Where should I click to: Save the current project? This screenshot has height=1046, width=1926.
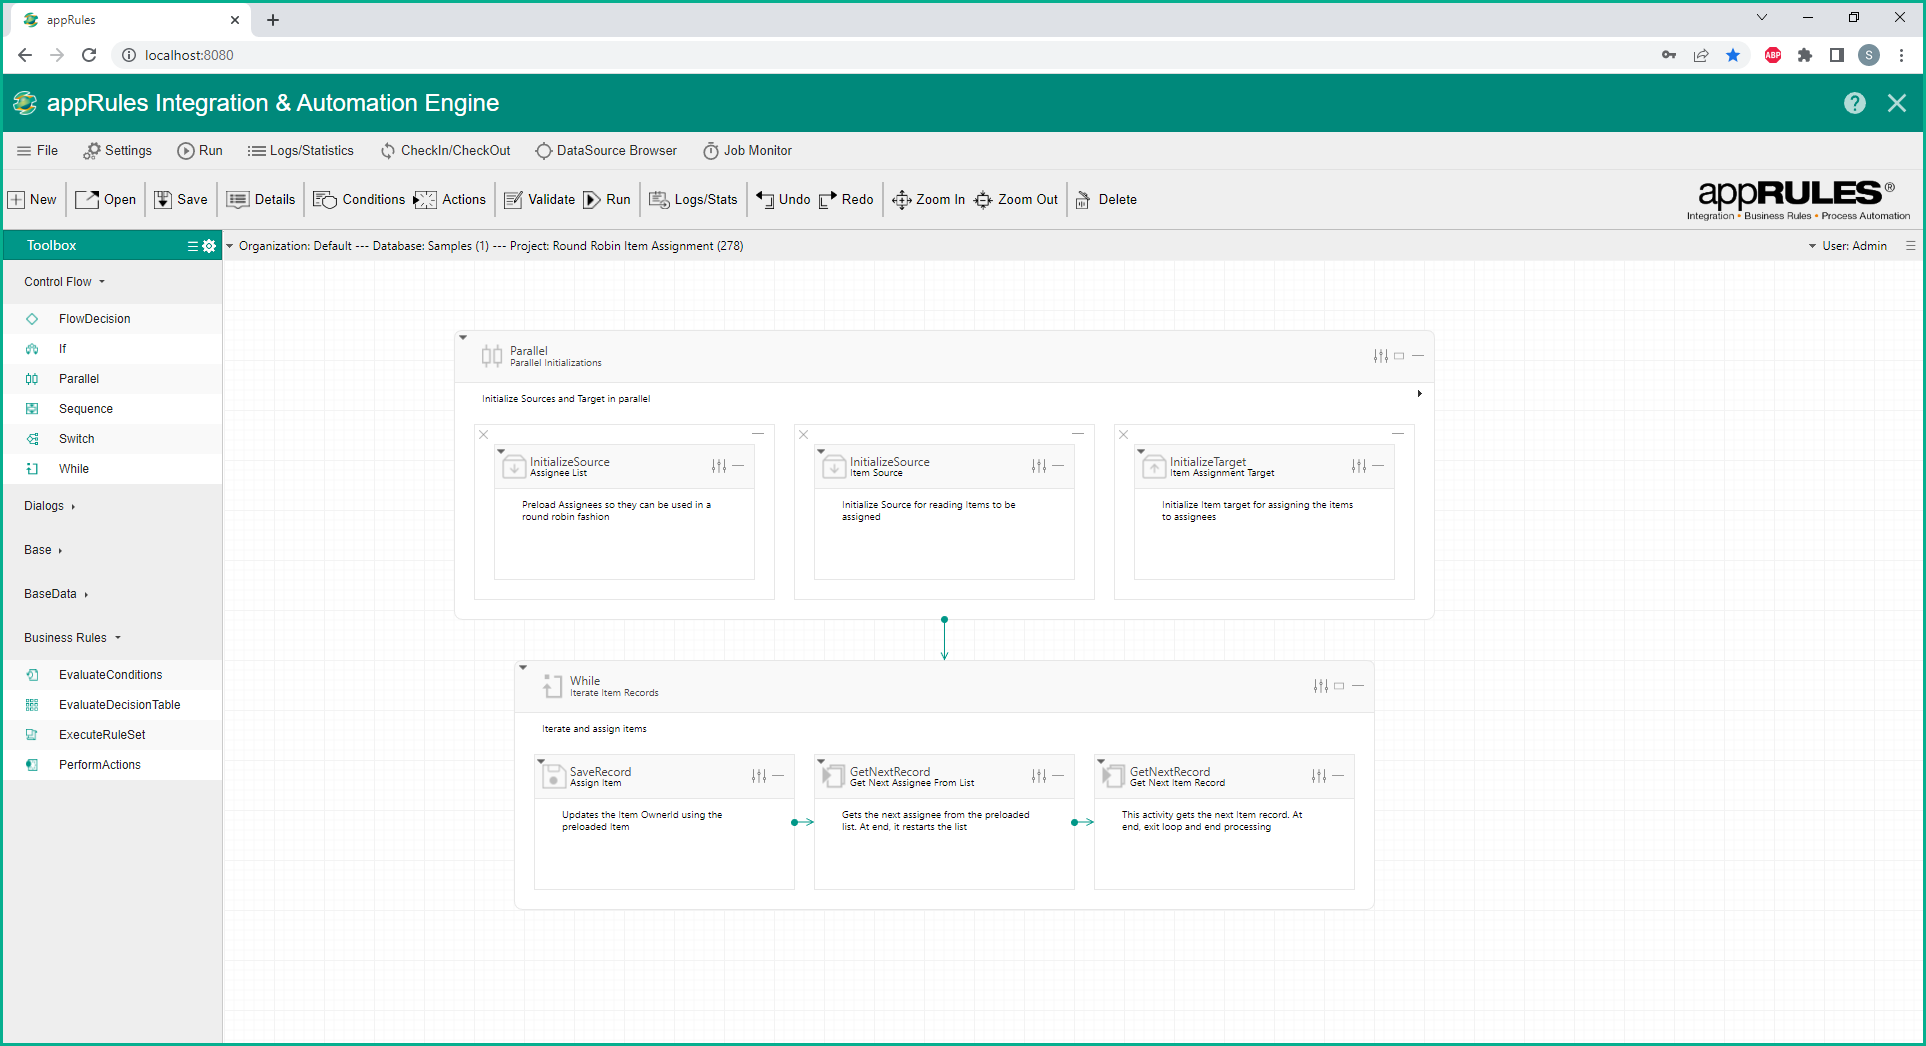pos(181,200)
